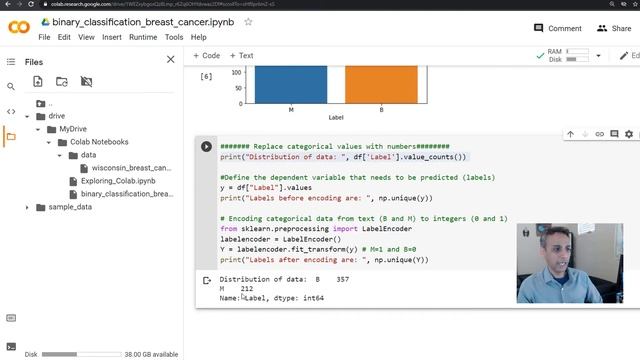Collapse the Colab Notebooks folder

click(49, 142)
